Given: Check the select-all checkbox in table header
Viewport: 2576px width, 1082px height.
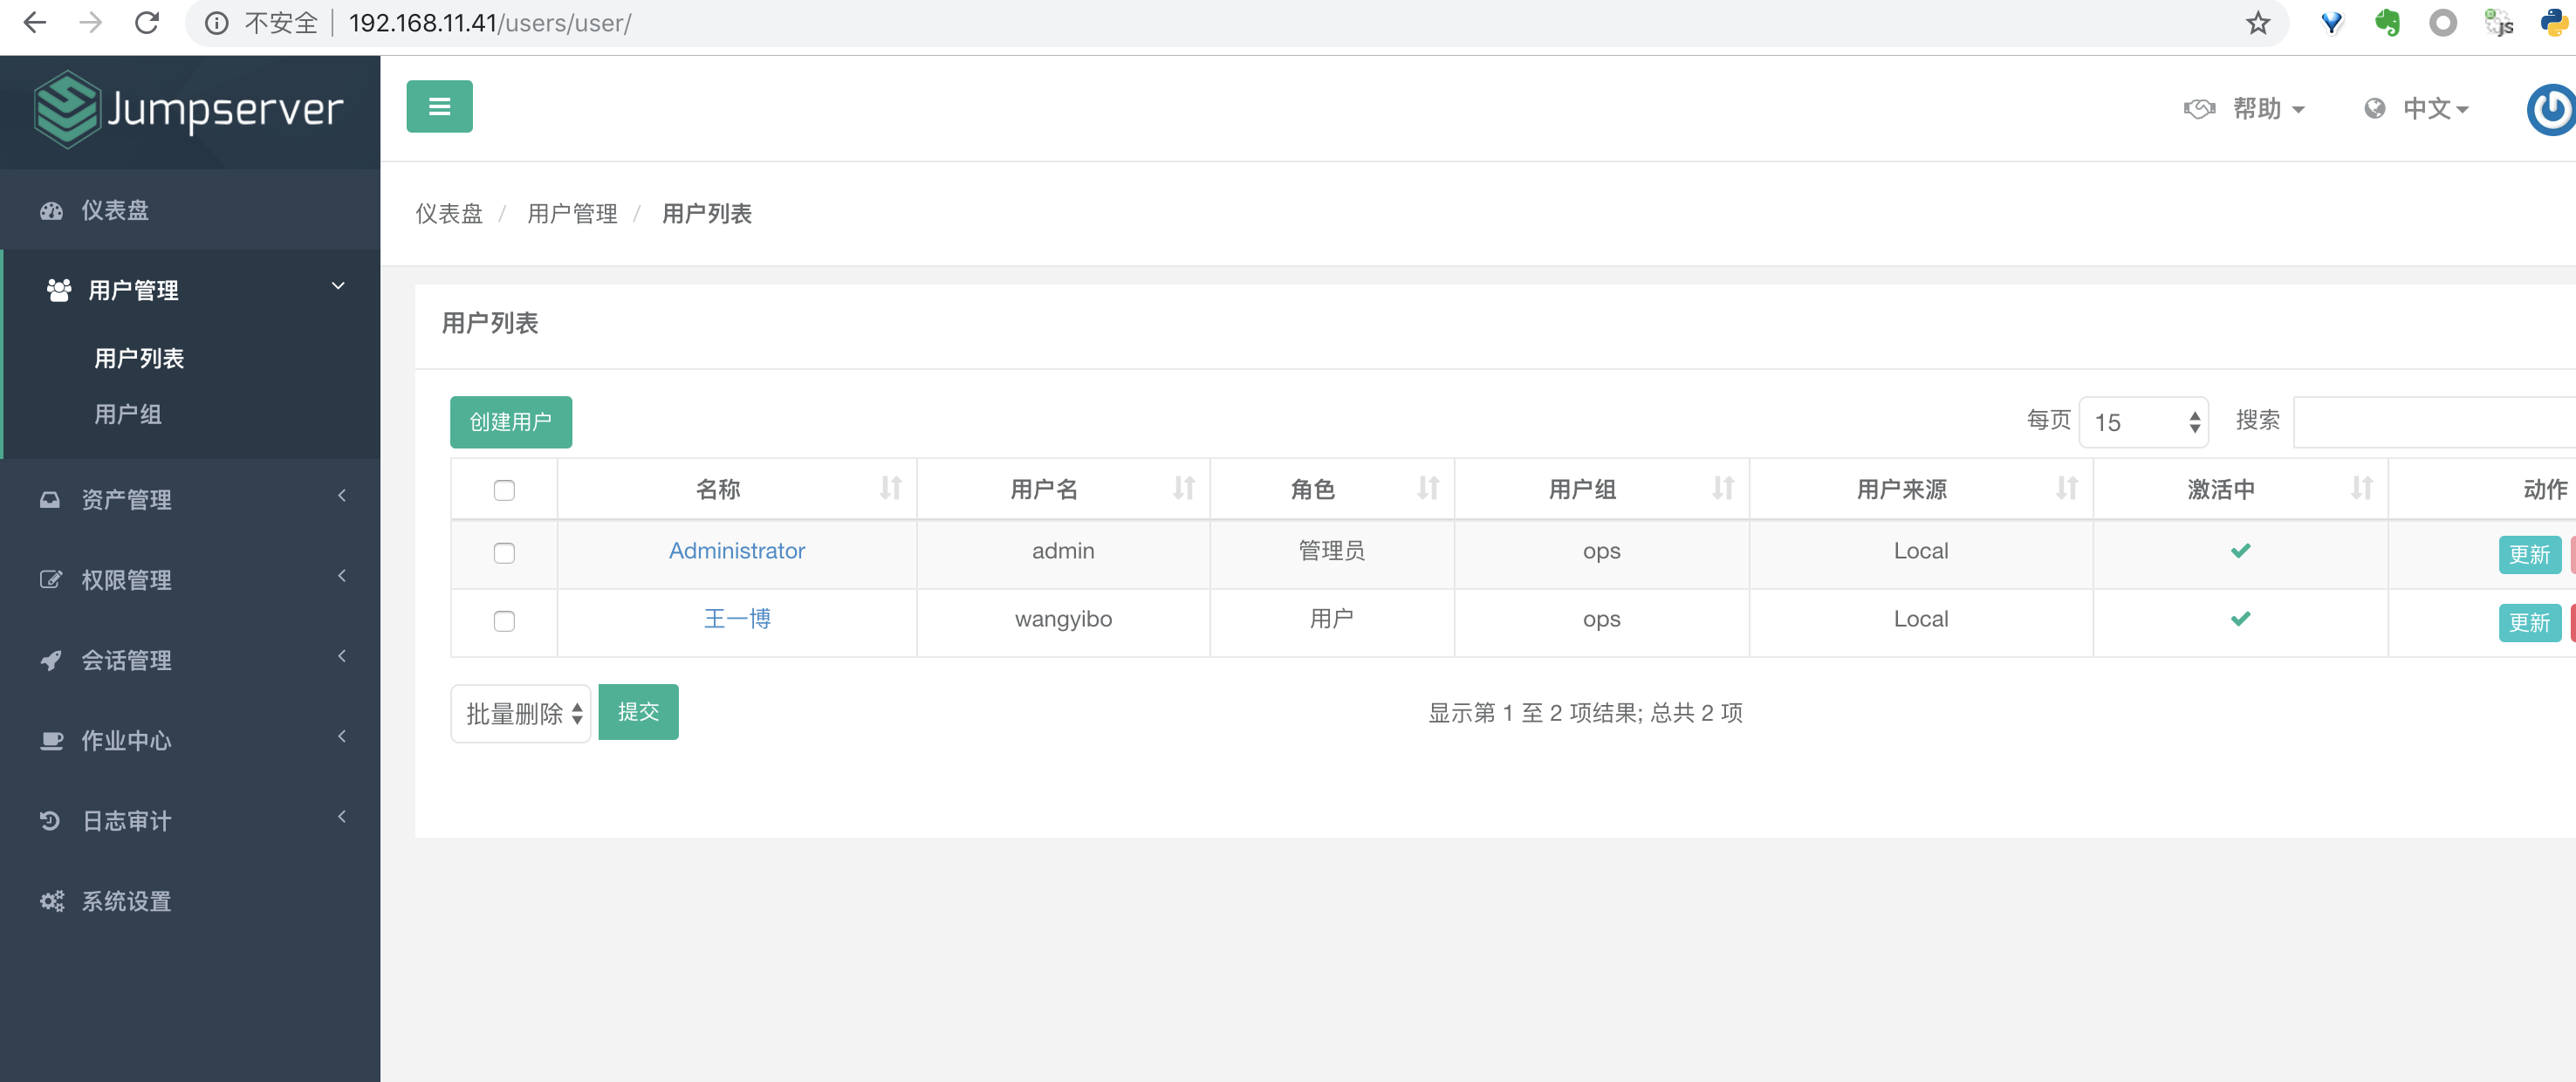Looking at the screenshot, I should (x=504, y=490).
